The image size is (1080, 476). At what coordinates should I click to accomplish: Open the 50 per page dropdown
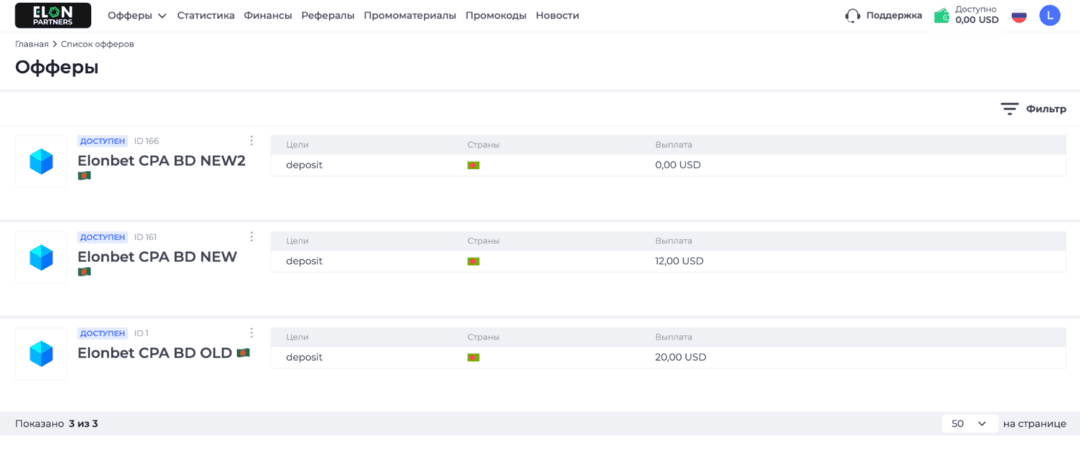[x=970, y=424]
